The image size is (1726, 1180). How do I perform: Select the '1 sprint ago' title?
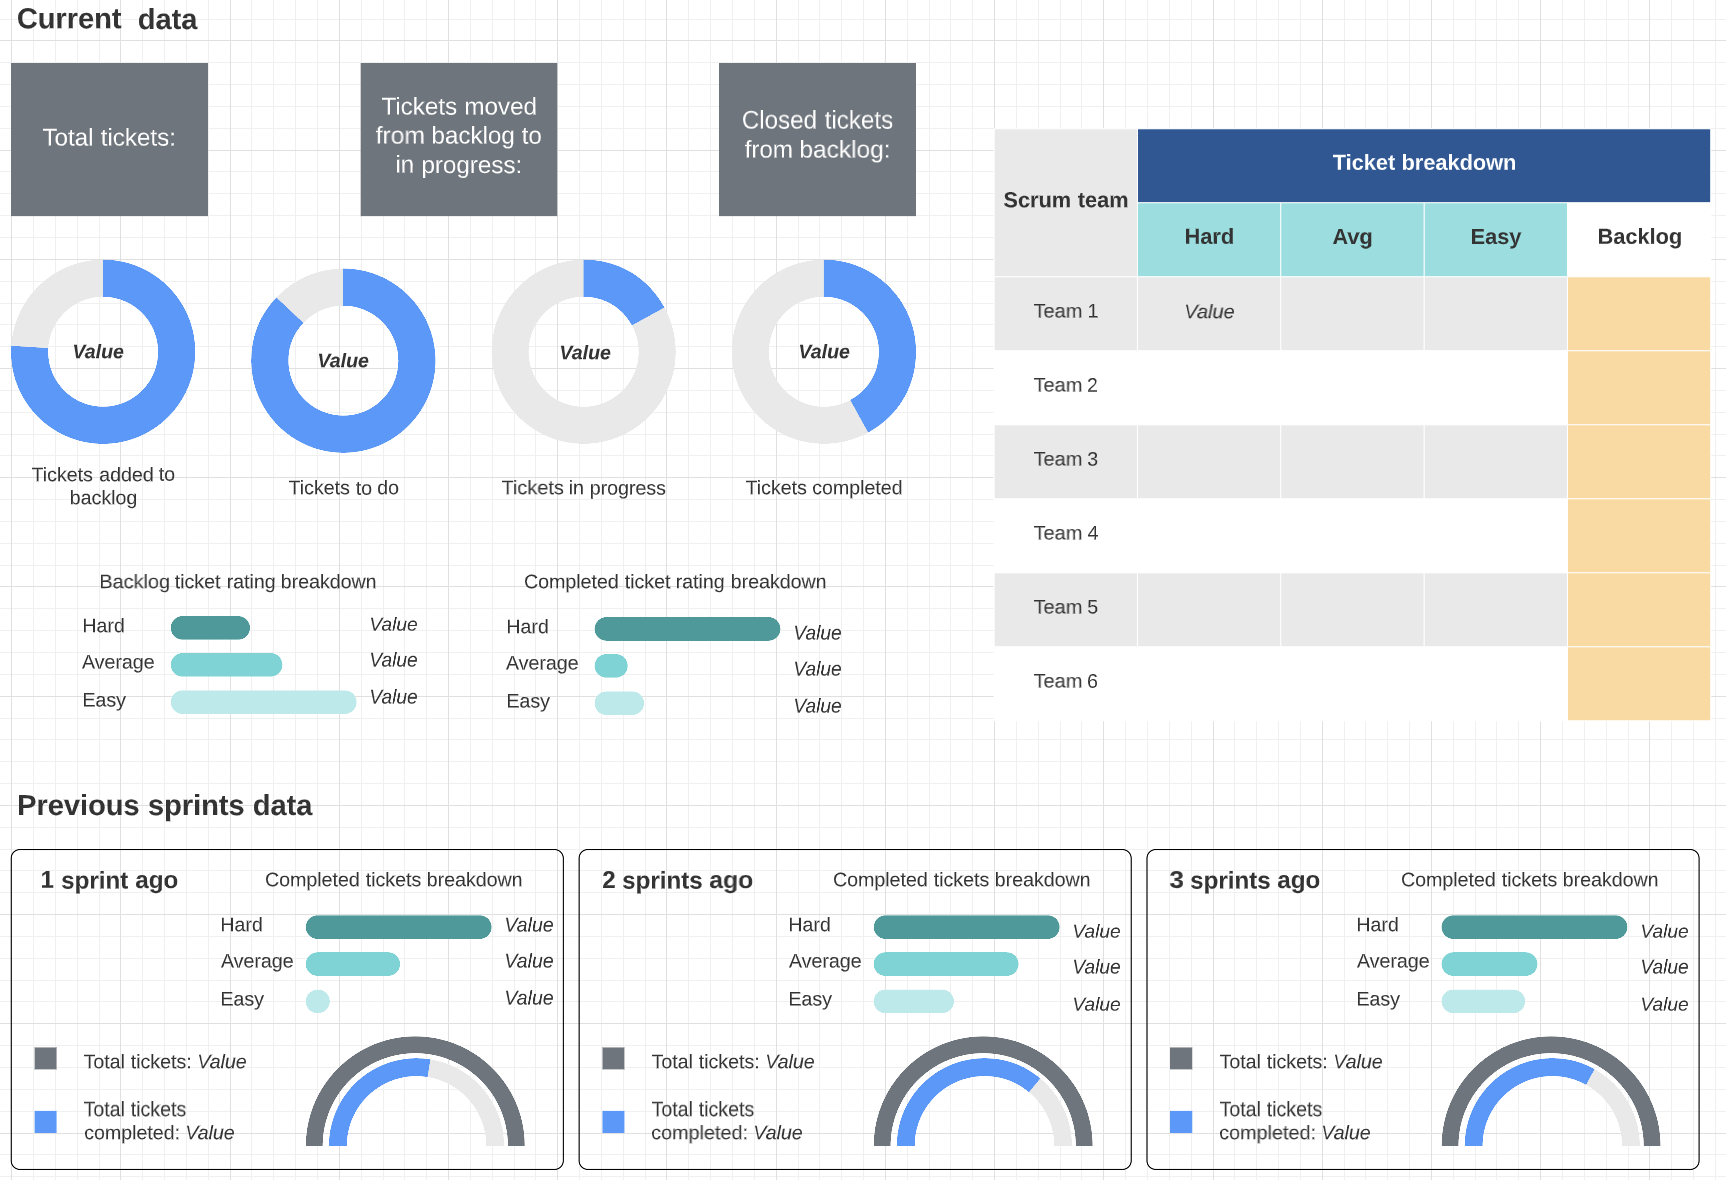(x=109, y=880)
